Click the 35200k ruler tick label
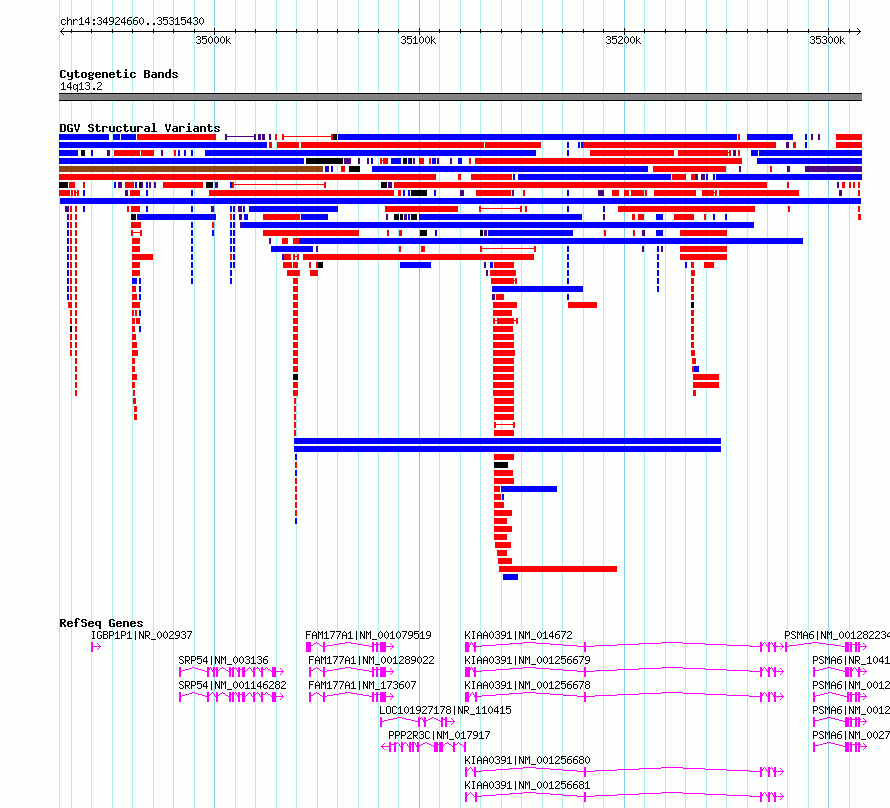Image resolution: width=890 pixels, height=808 pixels. [x=623, y=40]
